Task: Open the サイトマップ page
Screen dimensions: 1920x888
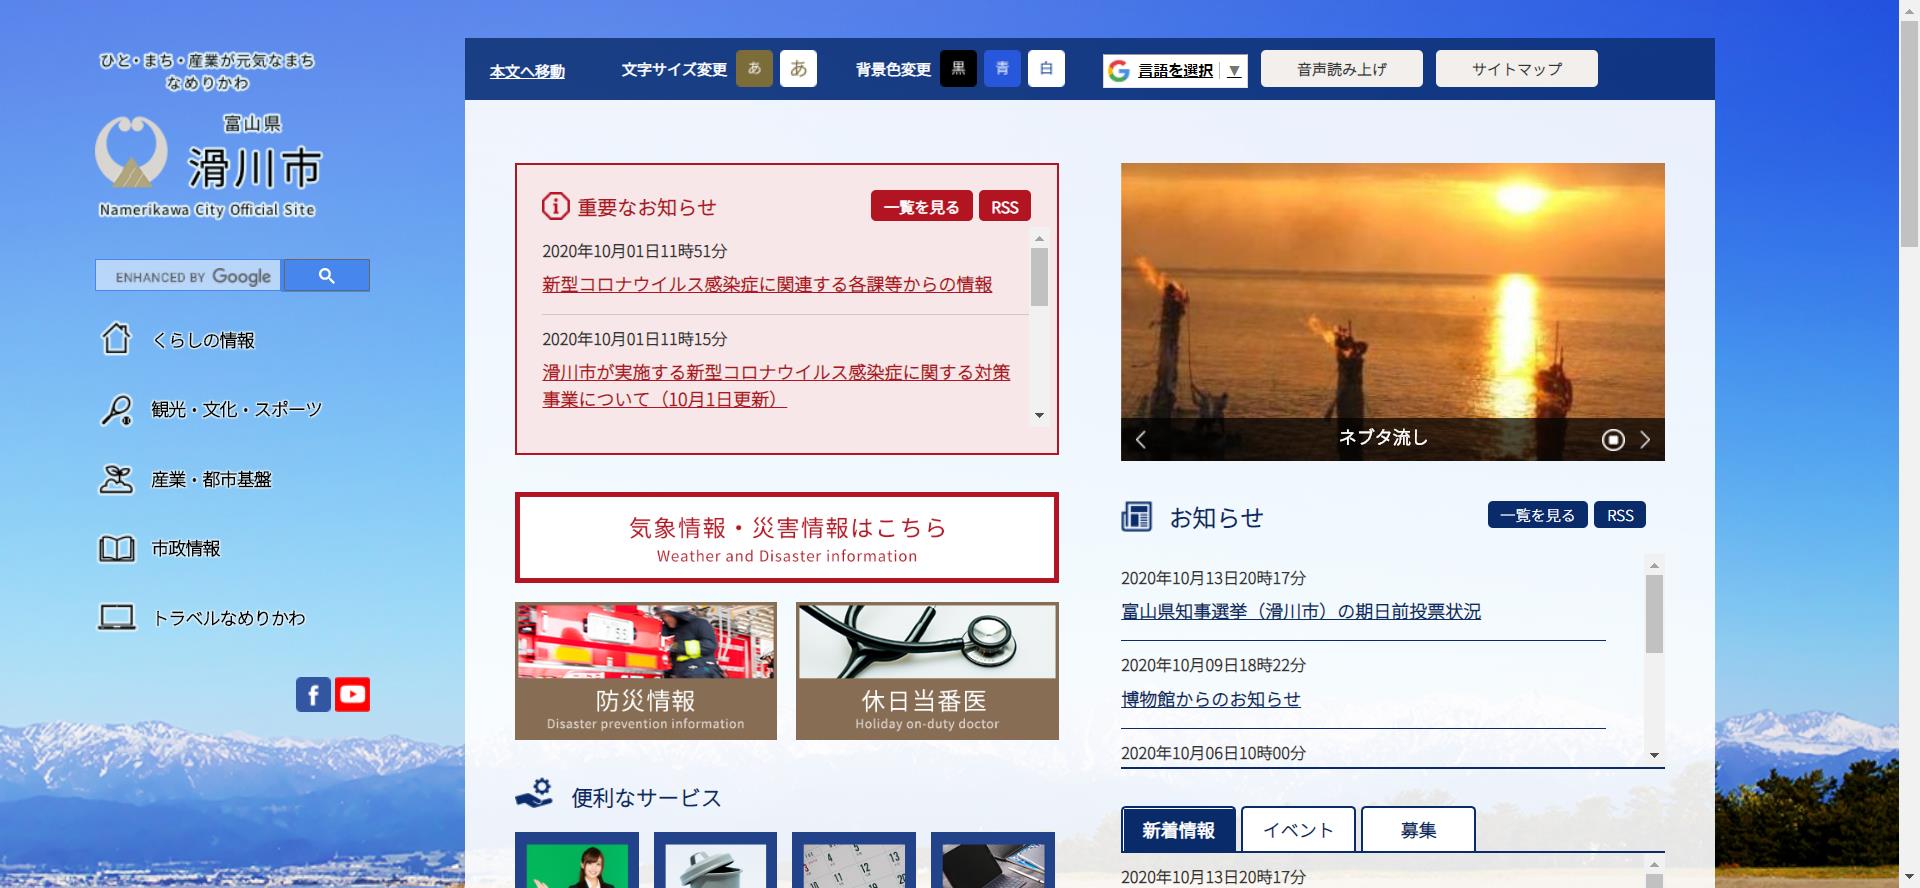Action: tap(1517, 68)
